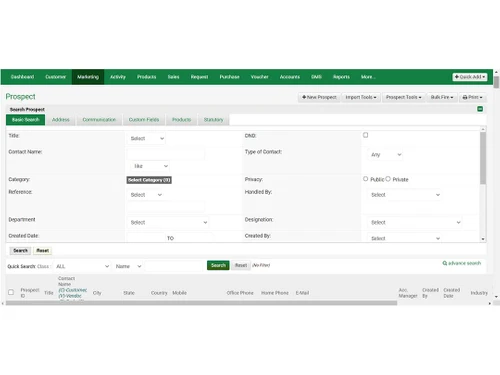Expand the Prospect Tools dropdown
Image resolution: width=500 pixels, height=375 pixels.
click(x=404, y=97)
